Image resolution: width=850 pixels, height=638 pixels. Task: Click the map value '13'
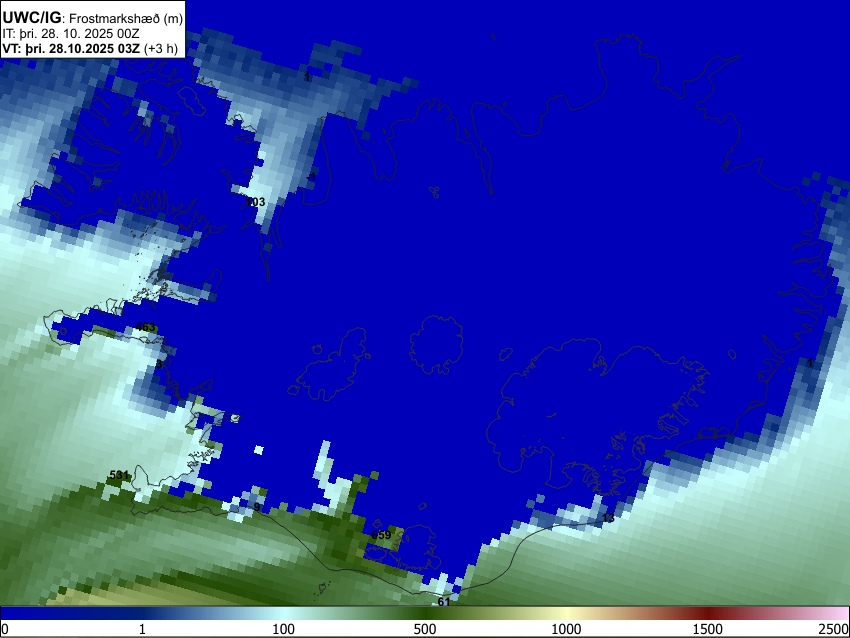click(x=608, y=518)
